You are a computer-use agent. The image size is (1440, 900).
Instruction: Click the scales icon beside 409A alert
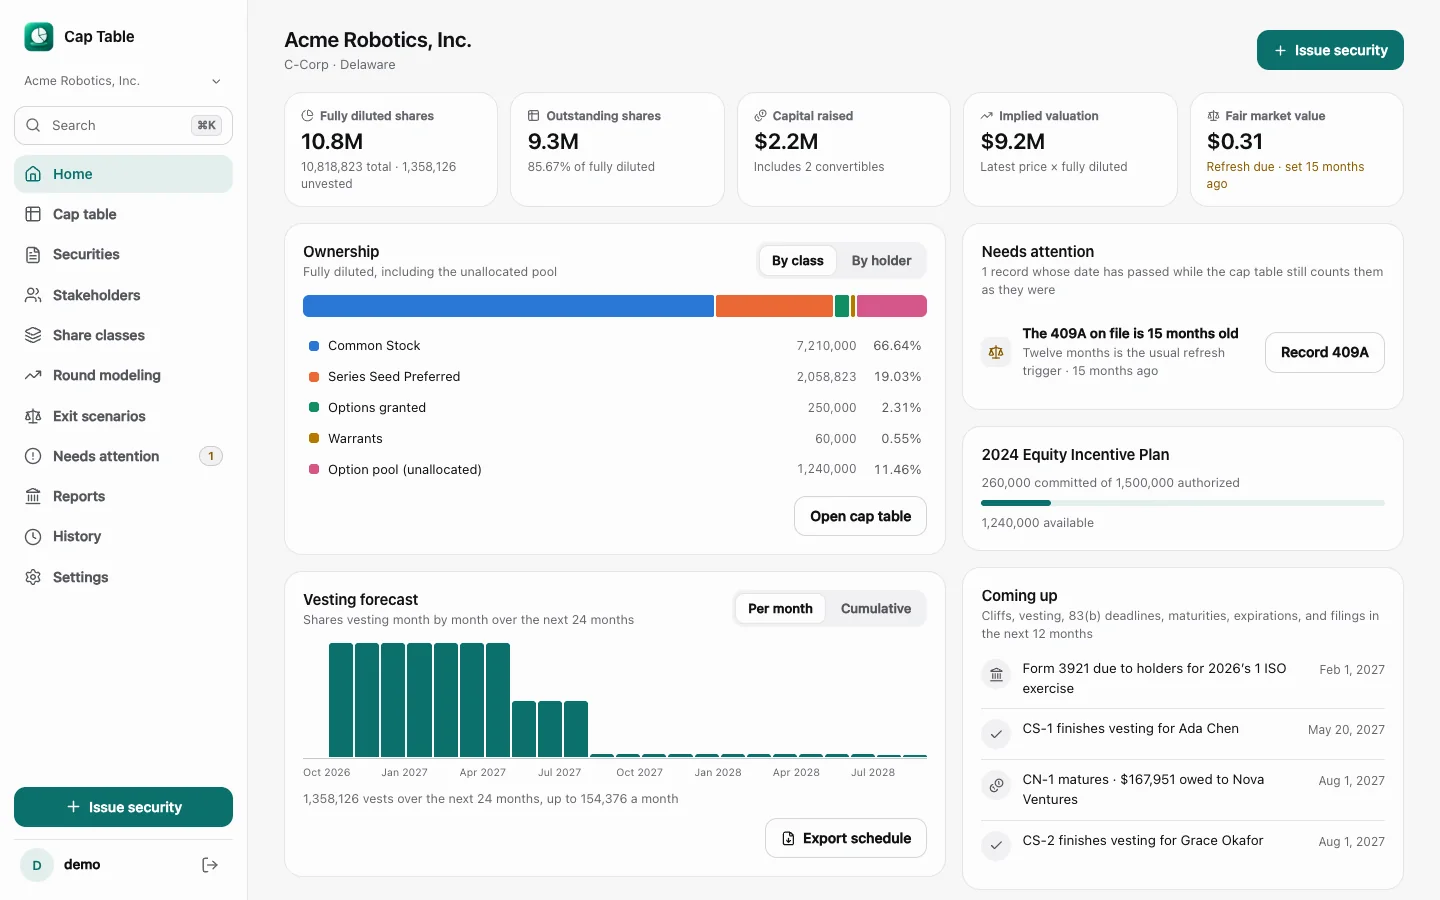(996, 352)
